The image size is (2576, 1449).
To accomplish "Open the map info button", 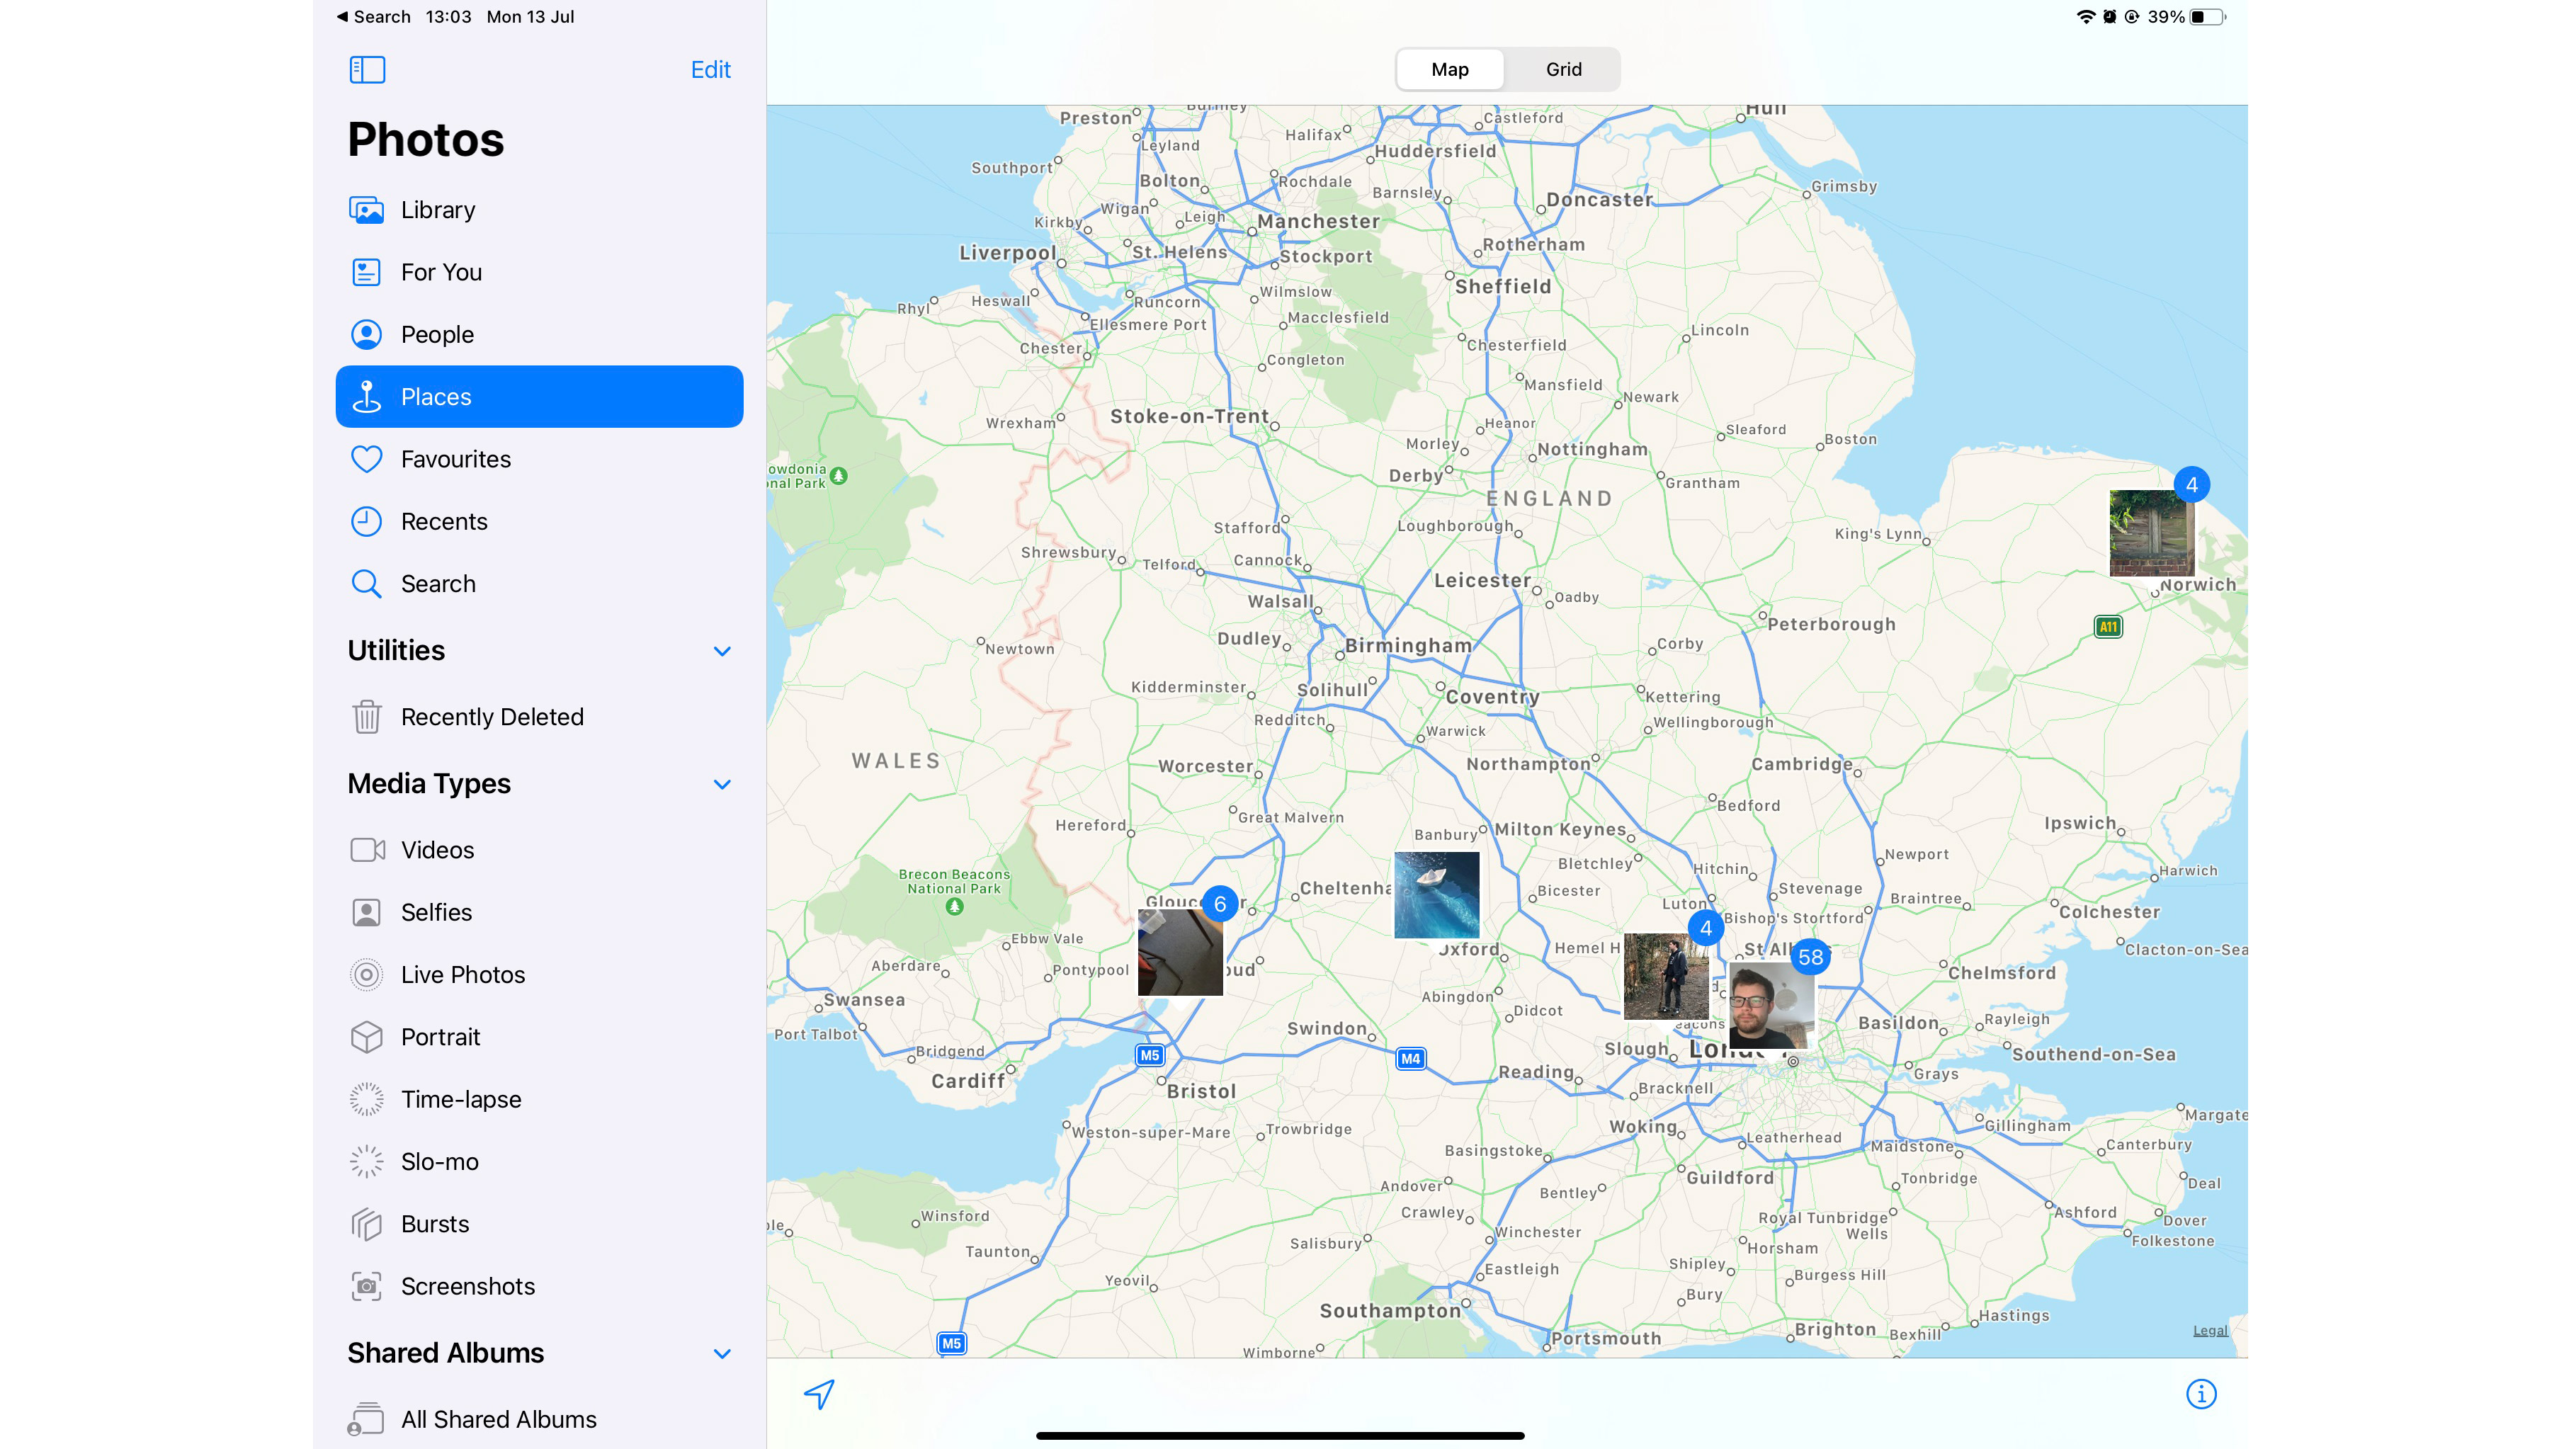I will pos(2201,1394).
